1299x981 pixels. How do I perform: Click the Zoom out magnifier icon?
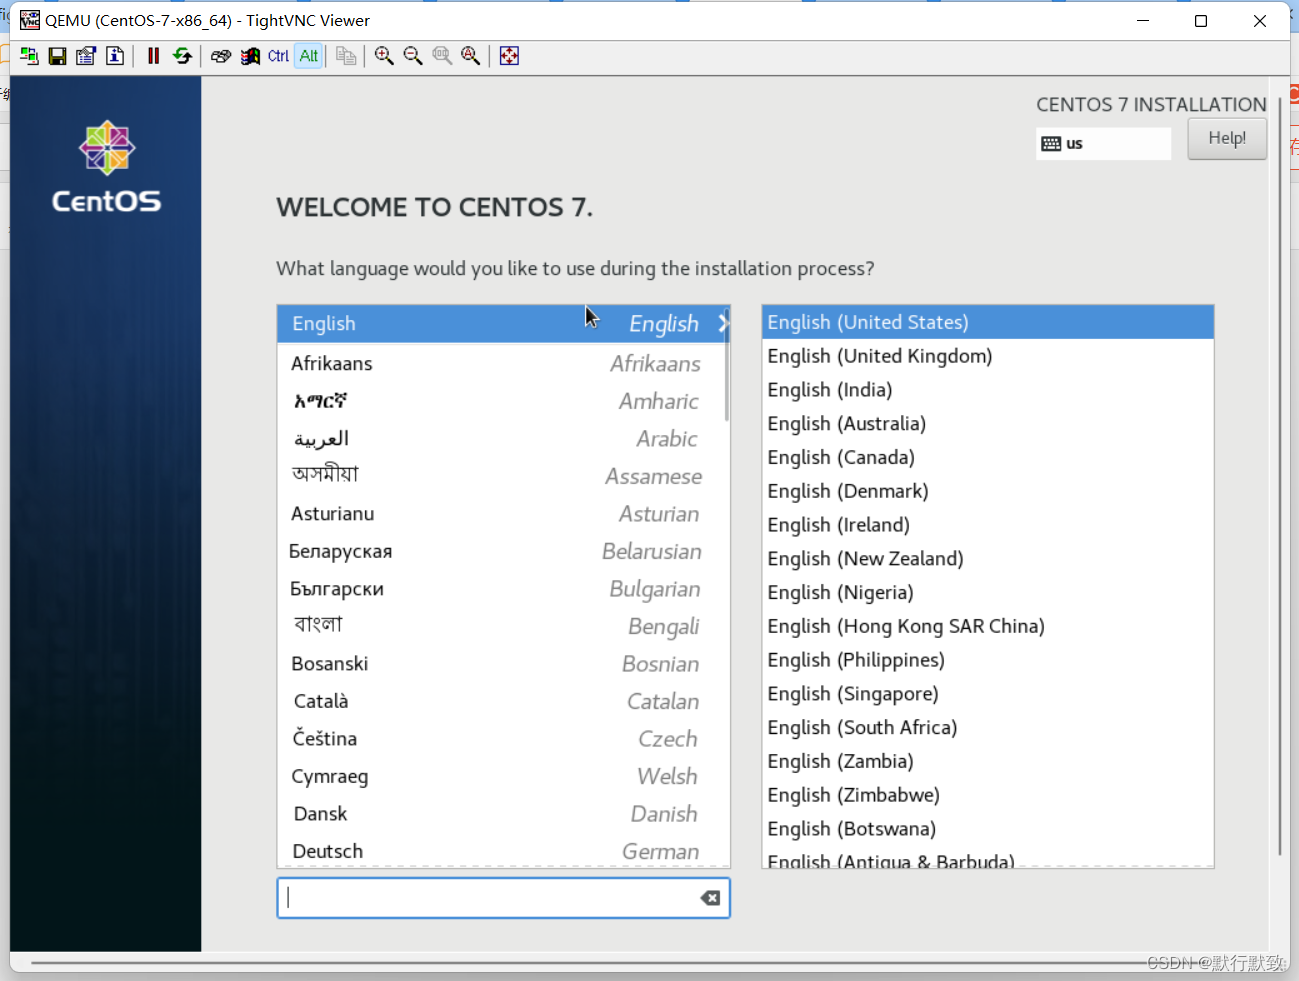click(x=413, y=56)
